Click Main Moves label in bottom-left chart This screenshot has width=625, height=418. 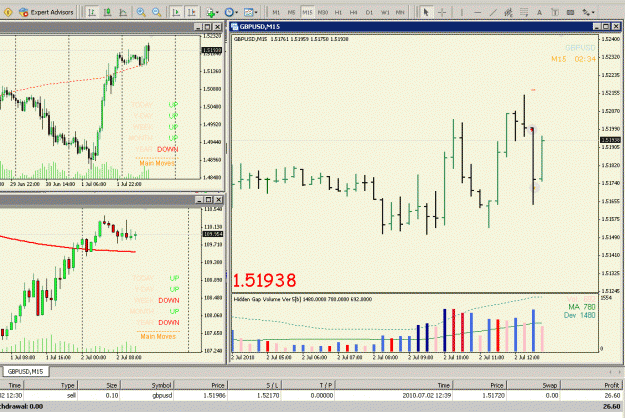[158, 336]
